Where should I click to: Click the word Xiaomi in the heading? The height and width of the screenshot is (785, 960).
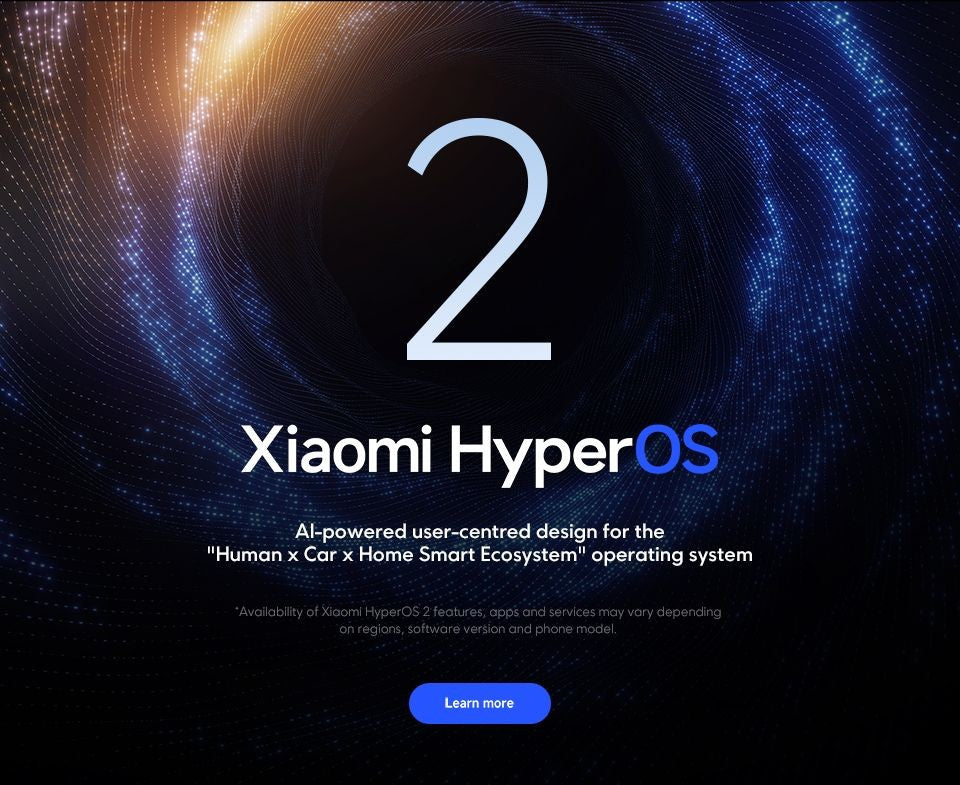(337, 448)
